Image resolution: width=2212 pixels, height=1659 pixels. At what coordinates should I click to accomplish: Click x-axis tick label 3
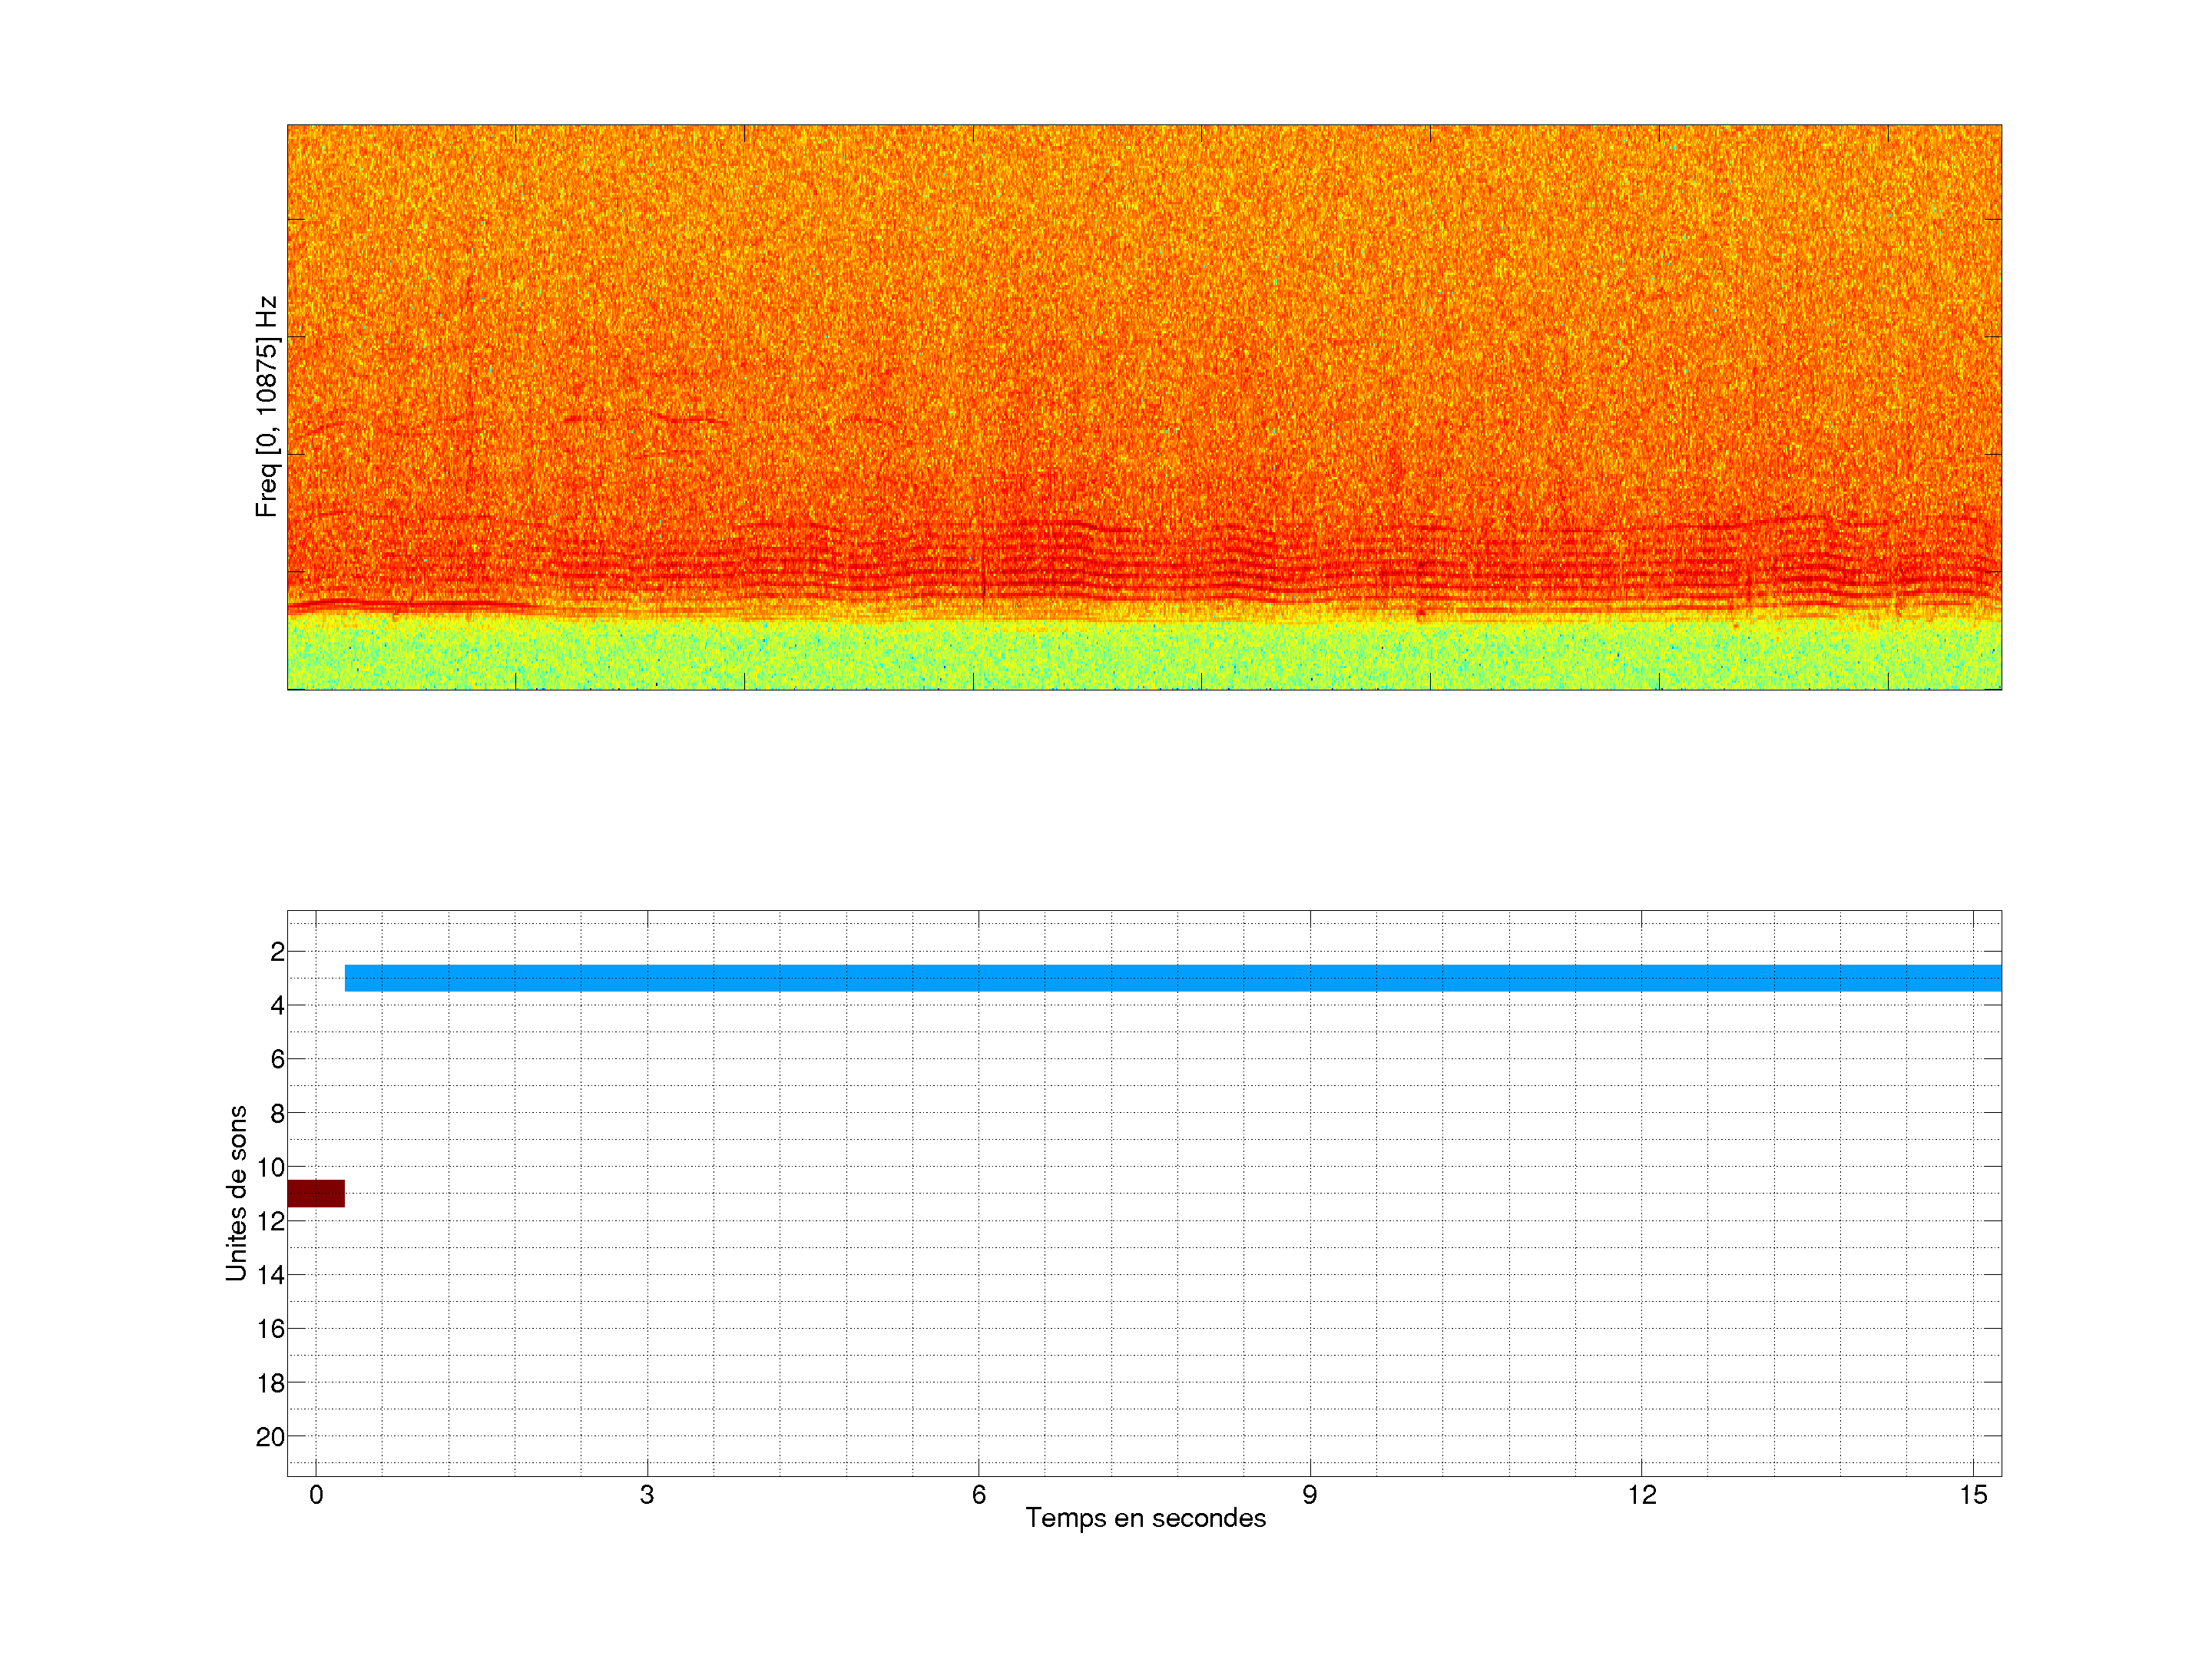[x=647, y=1495]
